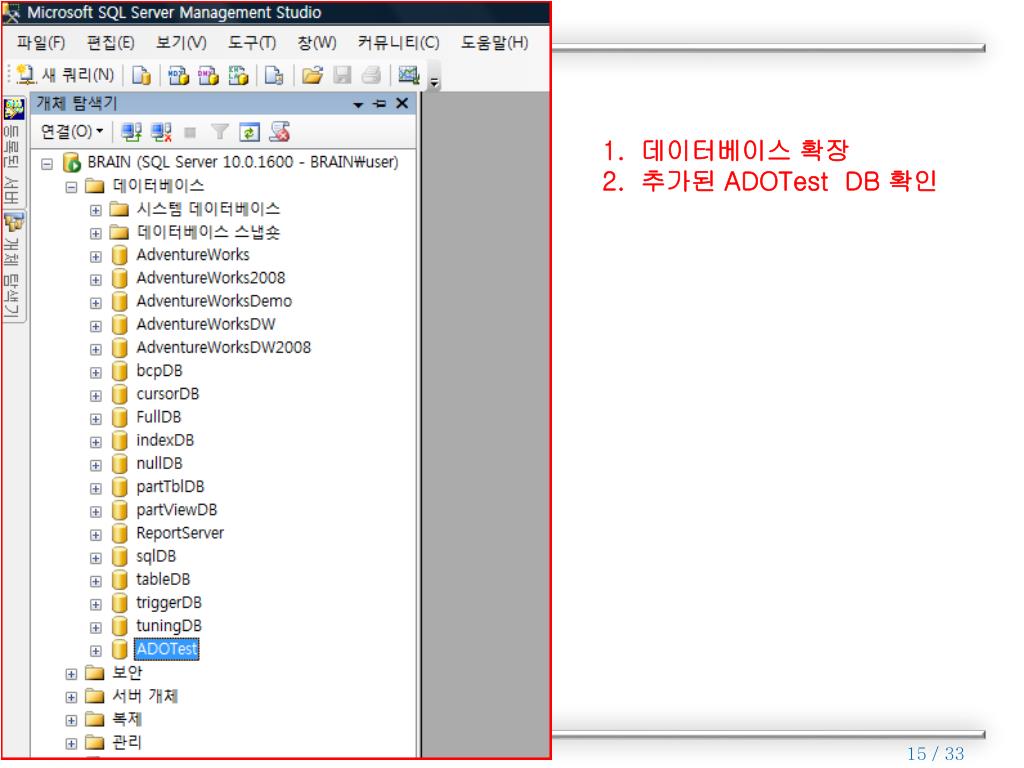
Task: Open the 도움말(H) menu
Action: 494,43
